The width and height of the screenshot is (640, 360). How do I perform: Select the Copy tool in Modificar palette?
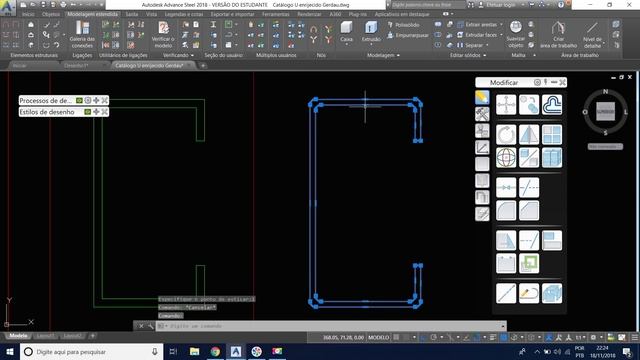coord(529,104)
